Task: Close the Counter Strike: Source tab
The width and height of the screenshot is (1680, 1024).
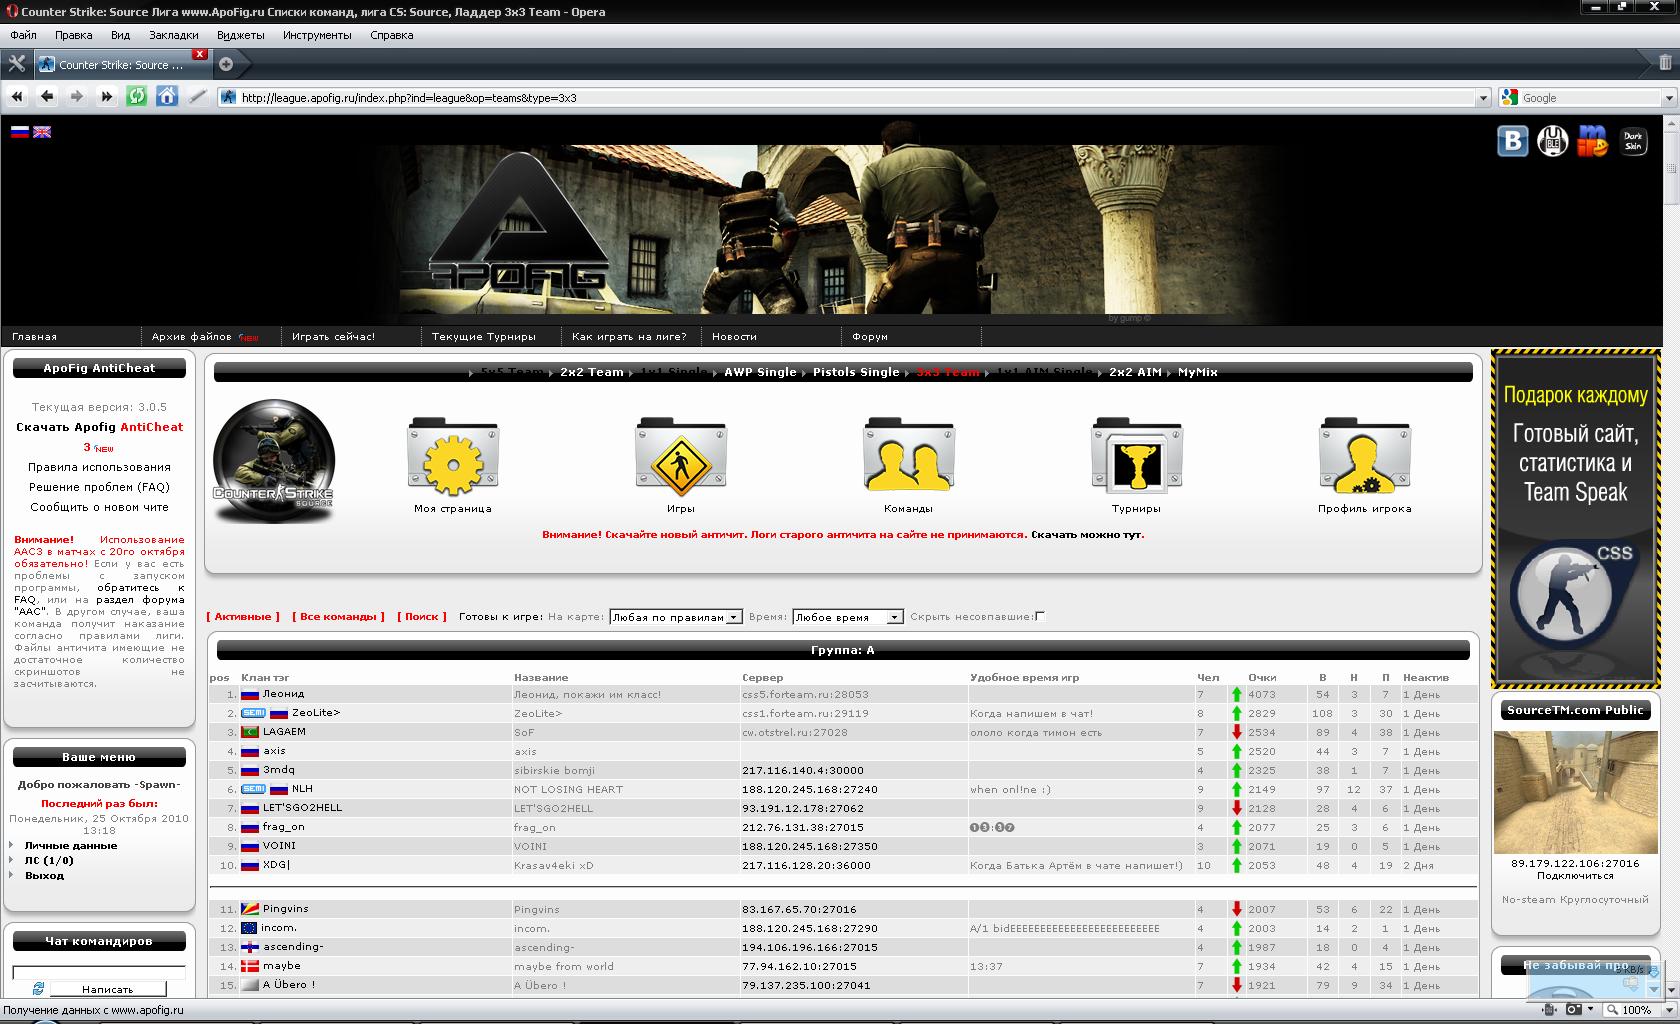Action: [200, 54]
